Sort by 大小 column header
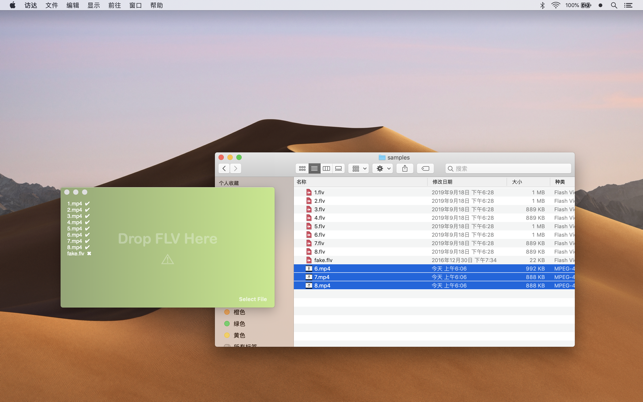 pyautogui.click(x=528, y=182)
